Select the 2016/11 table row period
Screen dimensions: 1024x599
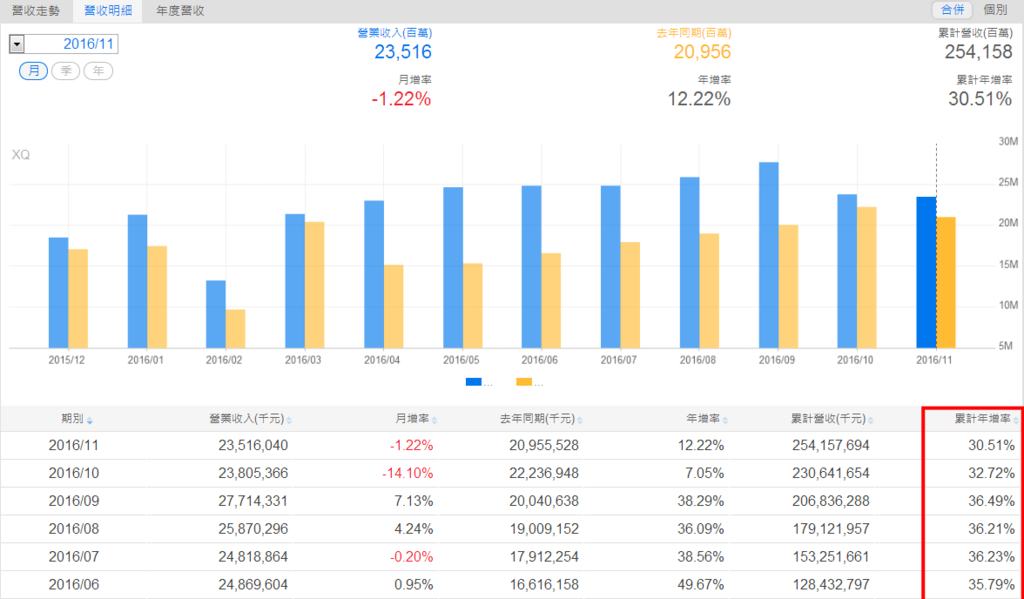point(73,445)
